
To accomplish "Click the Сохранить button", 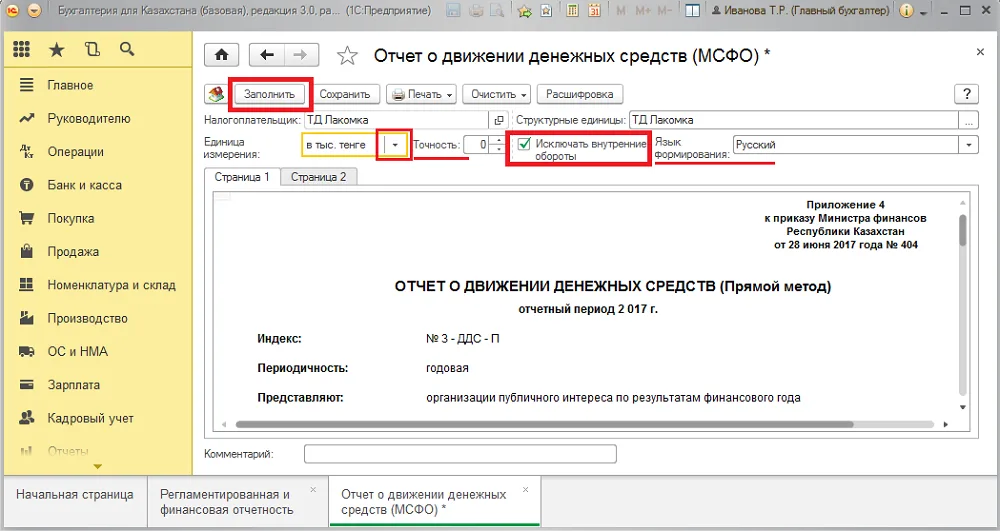I will [x=345, y=94].
